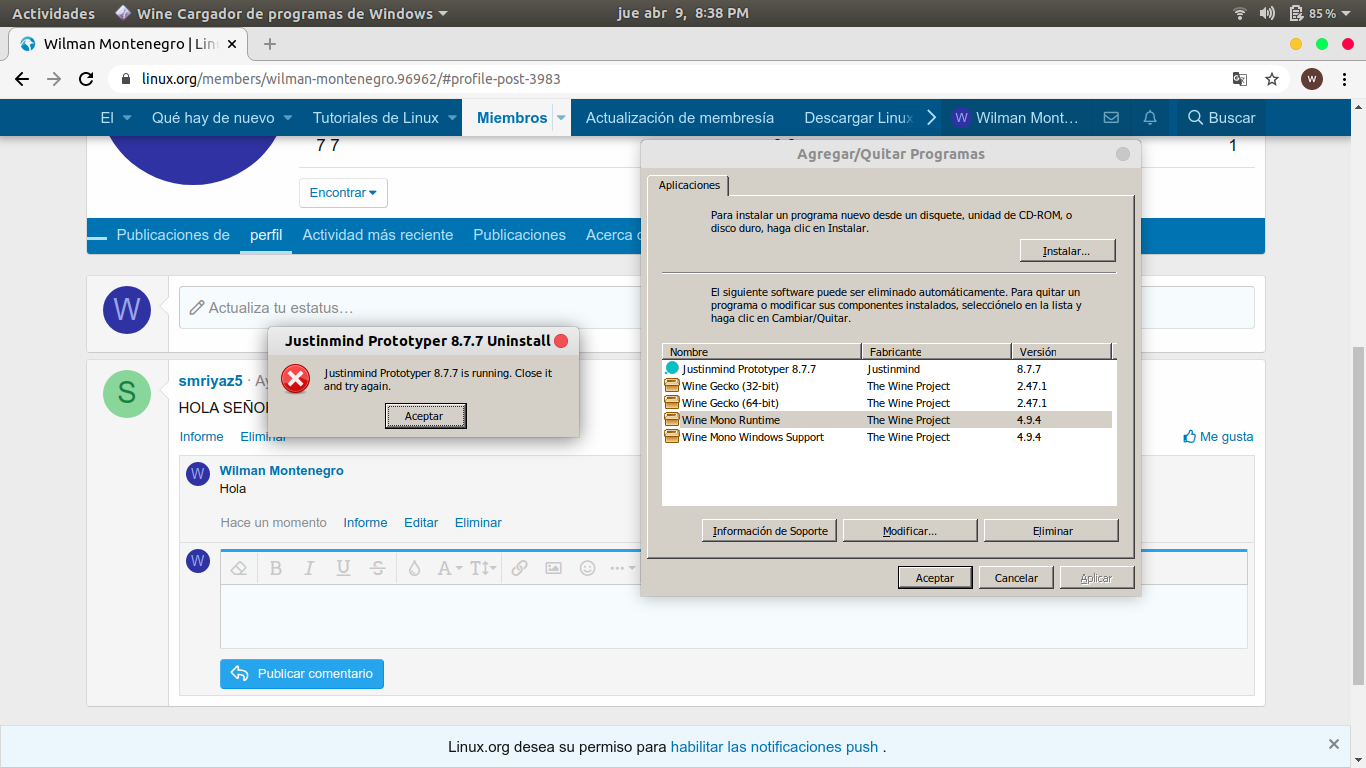Toggle bold in comment editor
This screenshot has height=768, width=1366.
(x=276, y=568)
